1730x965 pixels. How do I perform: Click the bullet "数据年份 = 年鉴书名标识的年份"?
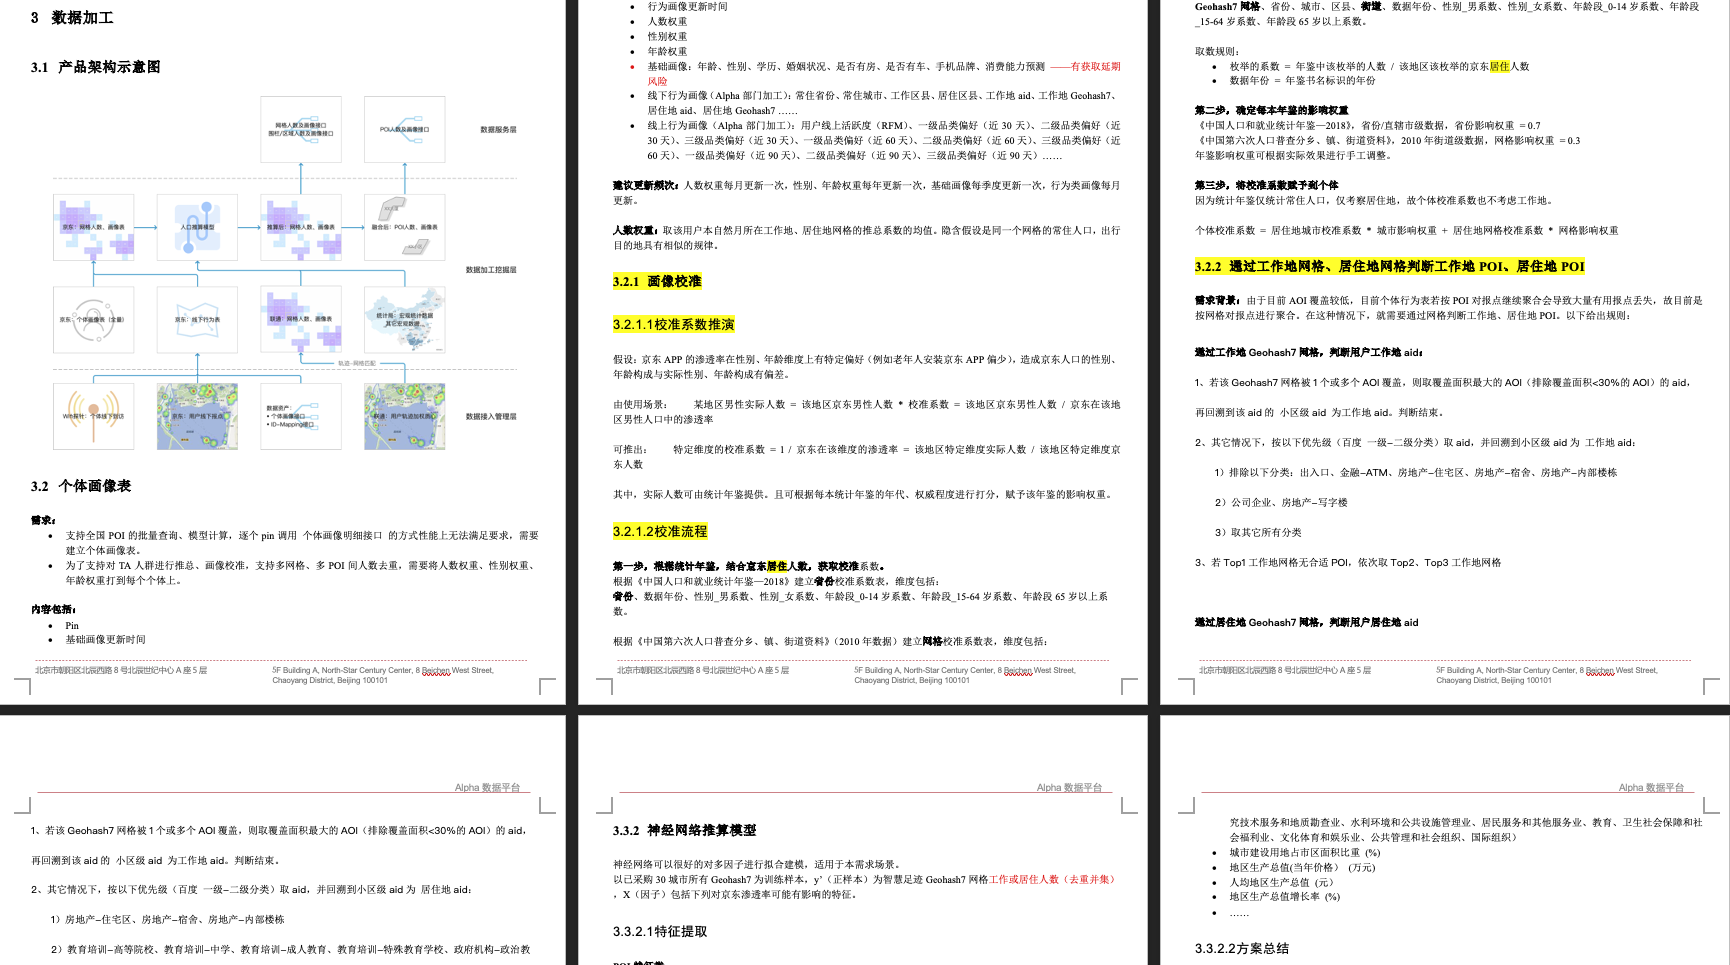1302,81
